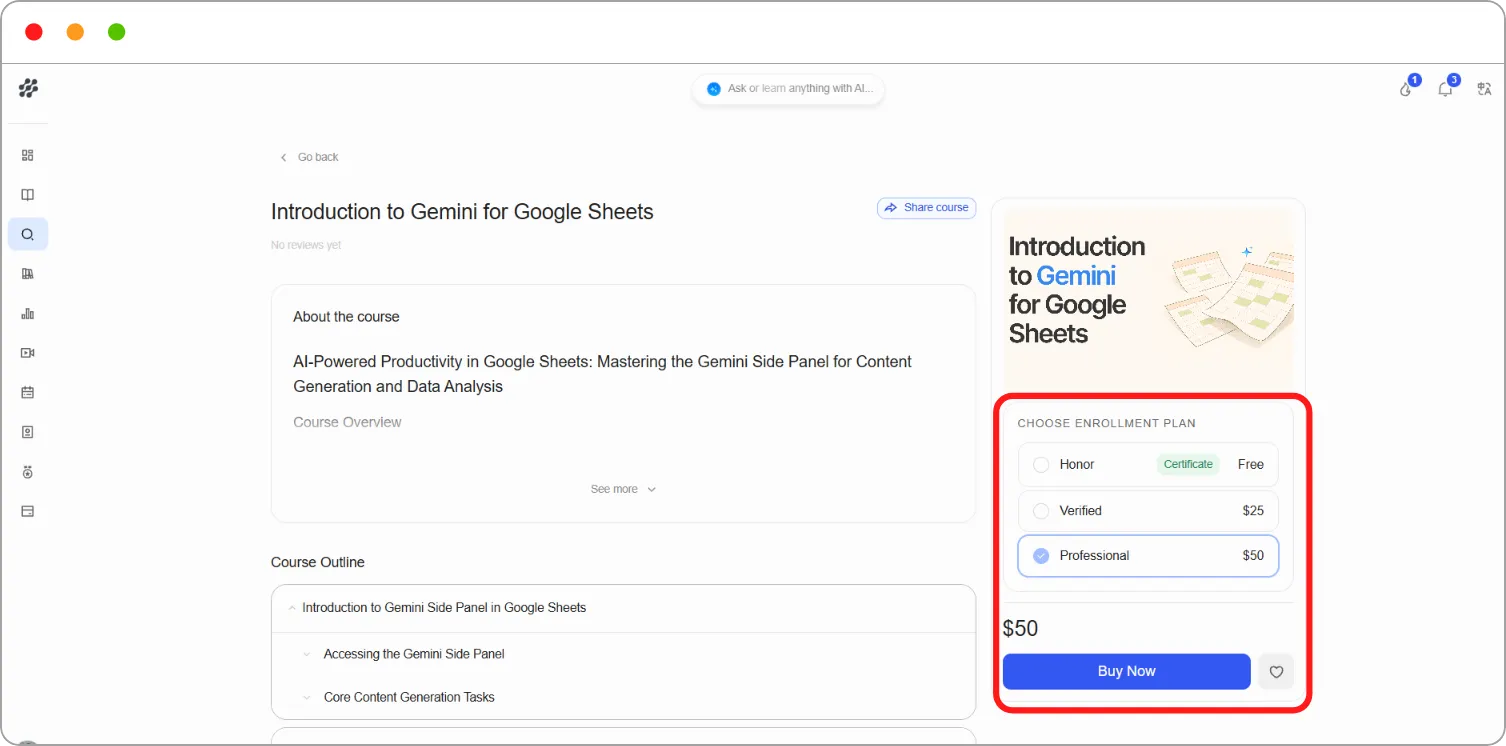Open the notifications bell icon
The height and width of the screenshot is (746, 1506).
1445,89
